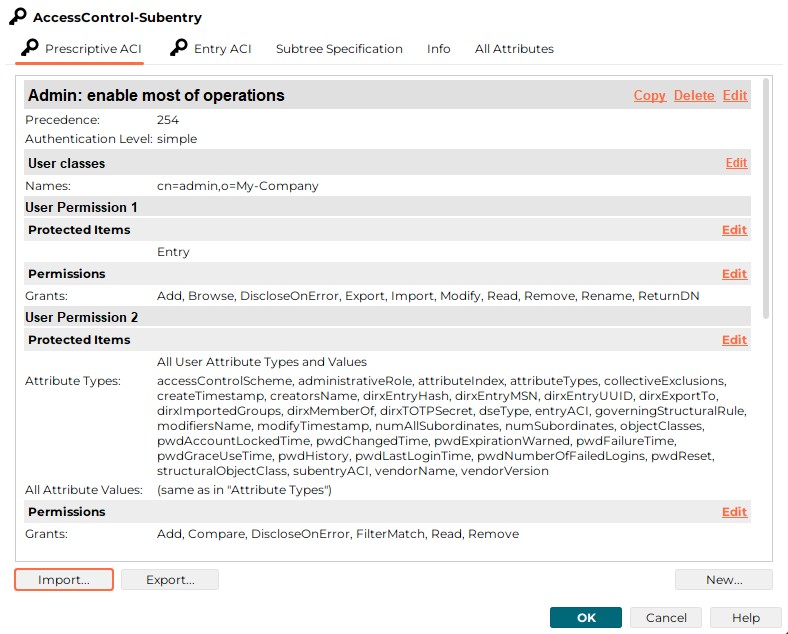Confirm the dialog with OK
This screenshot has width=788, height=634.
pyautogui.click(x=585, y=617)
